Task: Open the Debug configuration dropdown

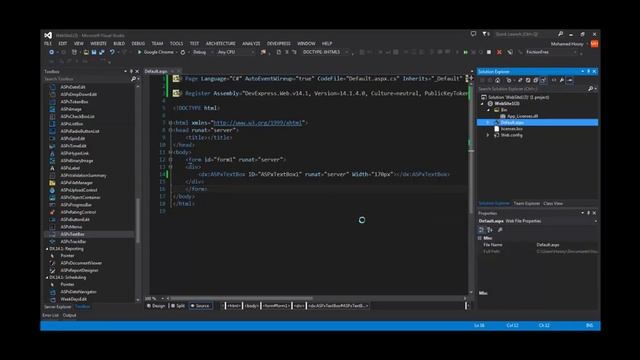Action: (202, 52)
